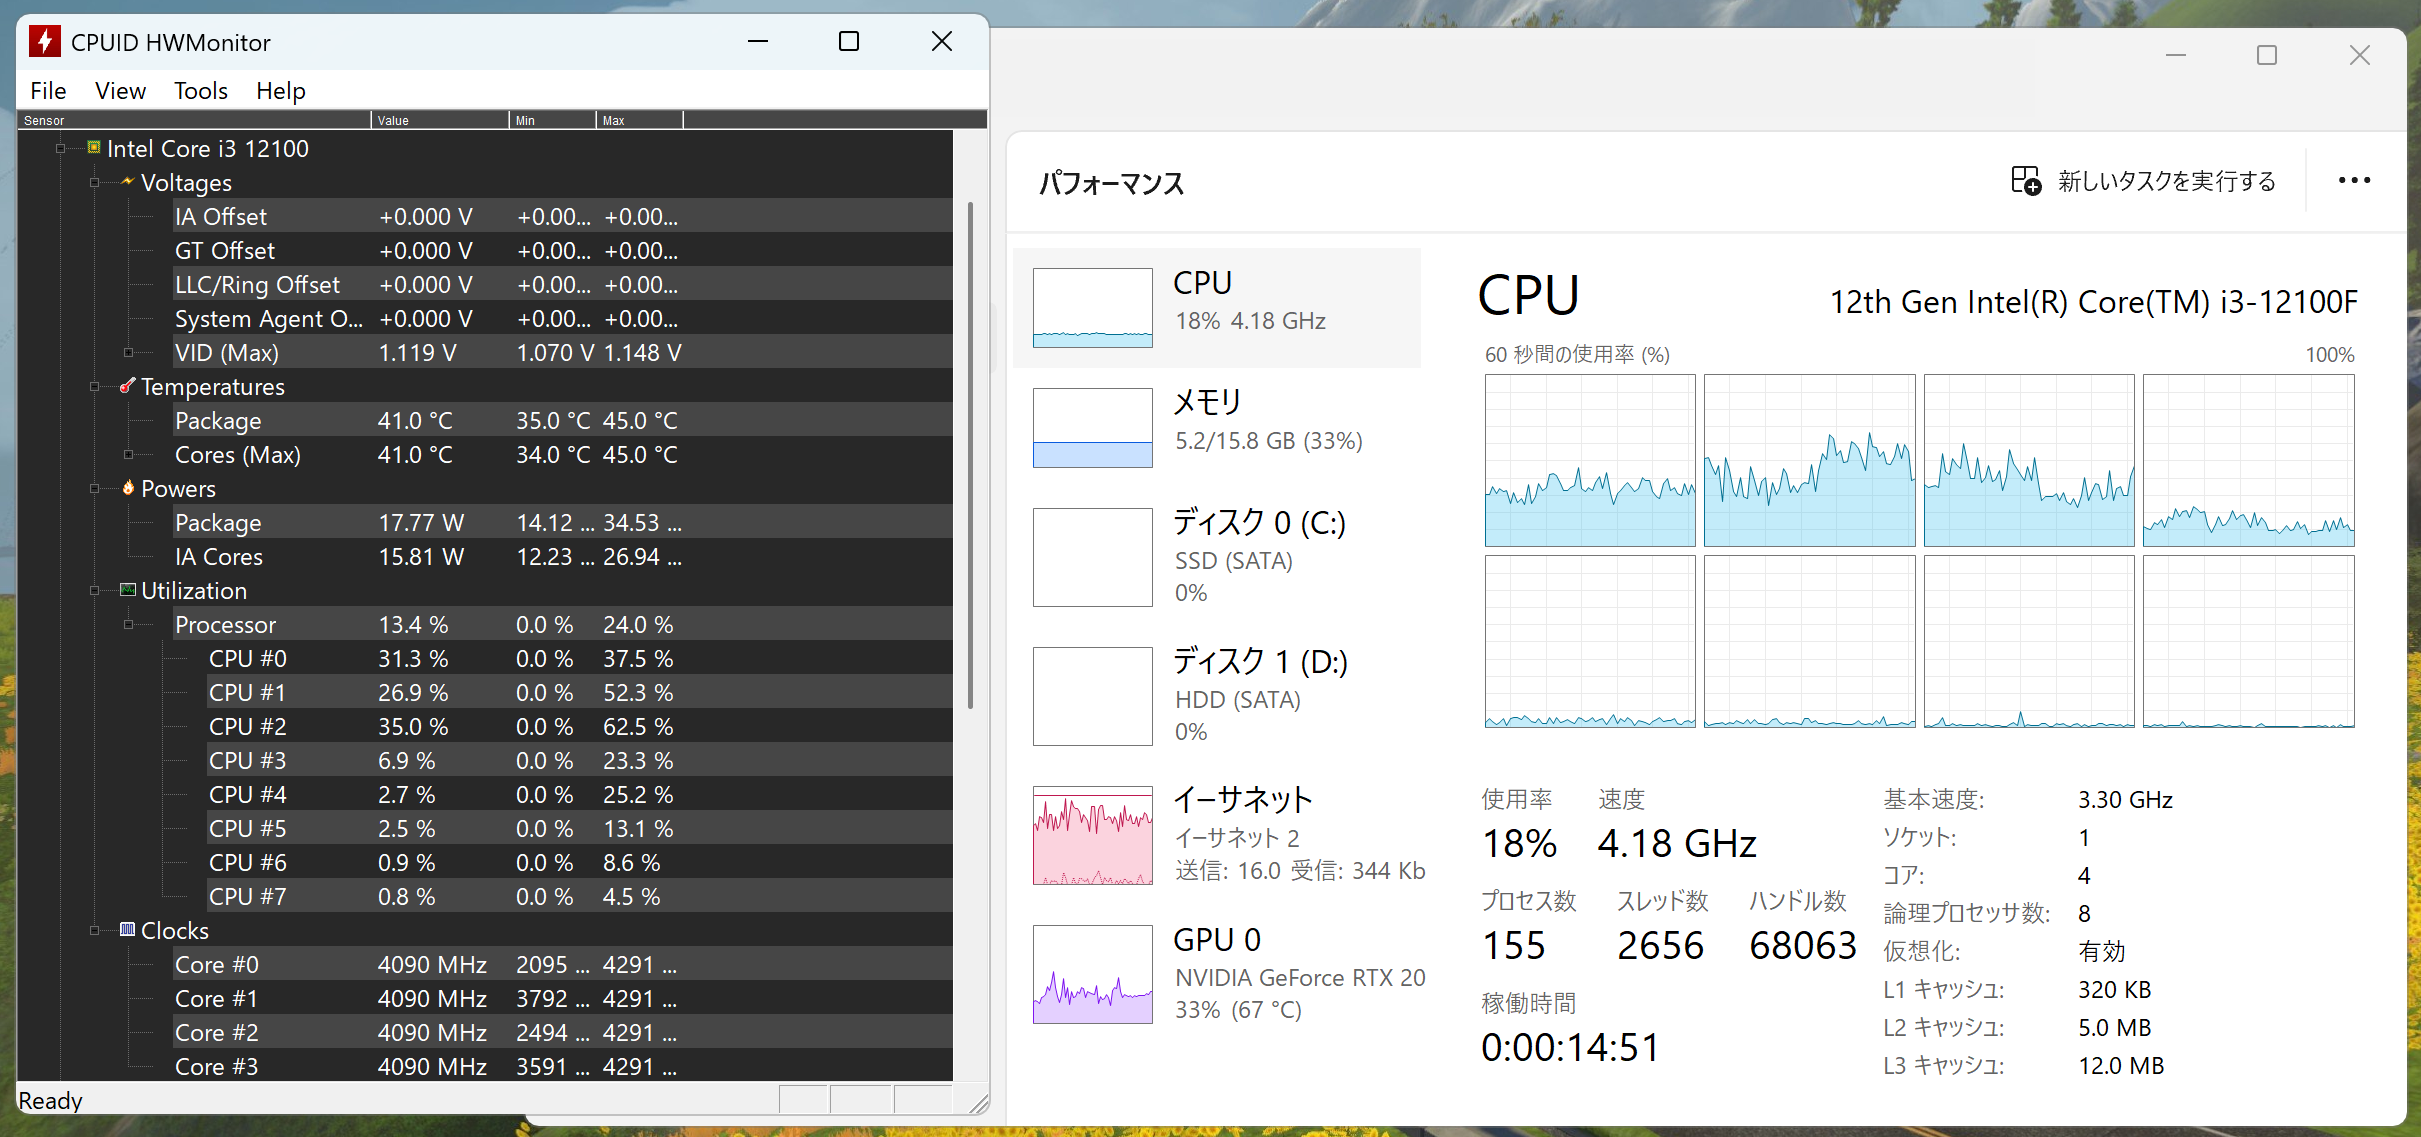2421x1137 pixels.
Task: Click '新しいタスクを実行する' in Task Manager
Action: pos(2166,181)
